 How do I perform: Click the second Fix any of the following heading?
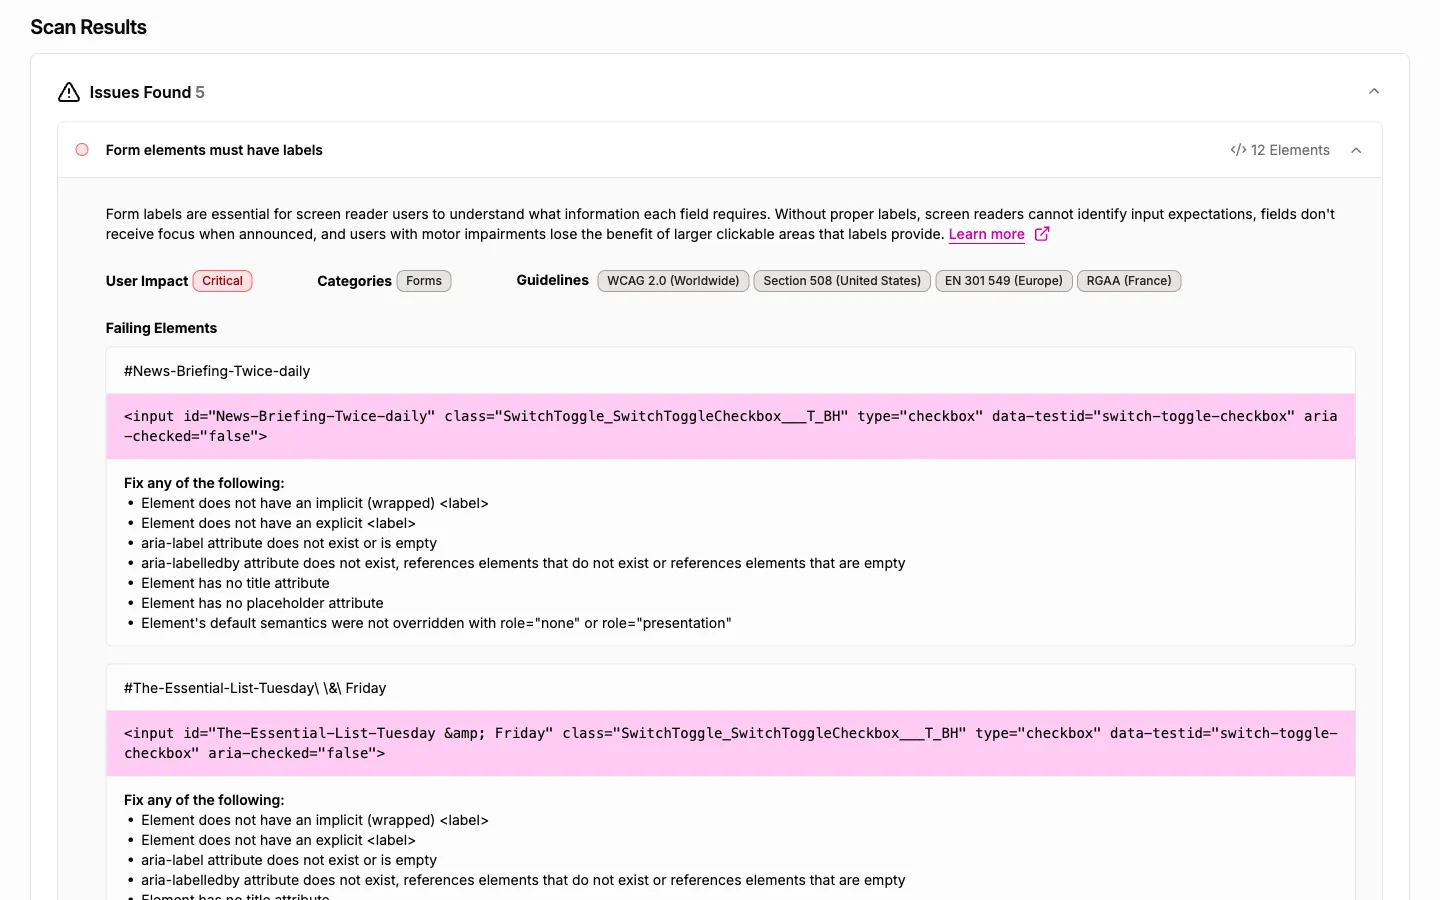pos(204,800)
